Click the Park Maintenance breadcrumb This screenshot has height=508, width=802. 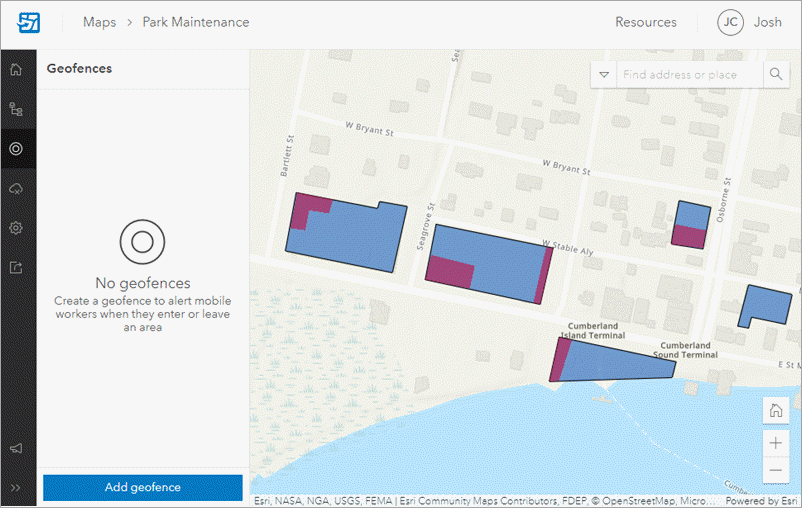click(x=196, y=23)
